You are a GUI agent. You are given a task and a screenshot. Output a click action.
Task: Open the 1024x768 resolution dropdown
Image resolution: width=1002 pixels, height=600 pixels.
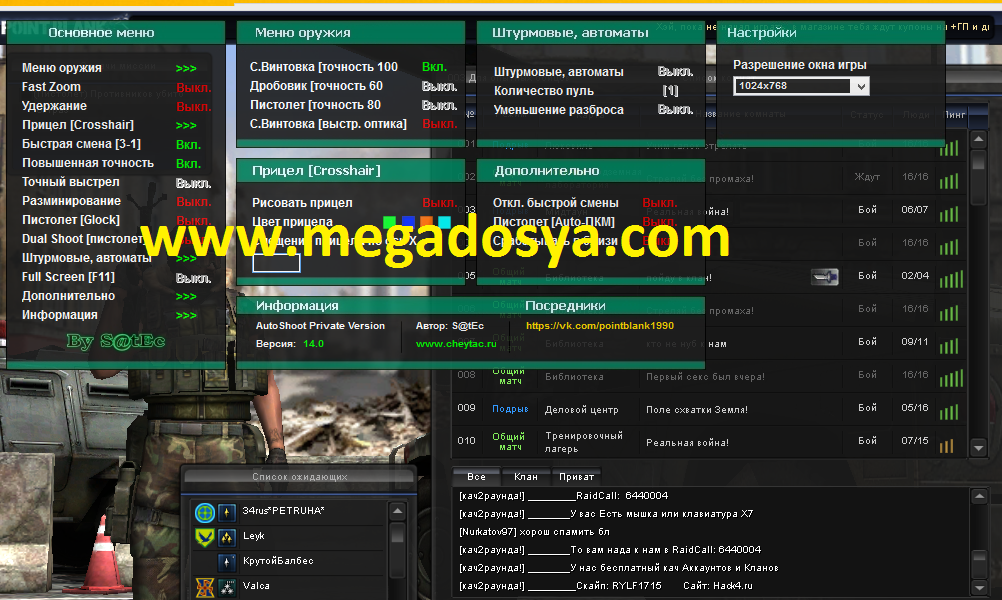tap(801, 86)
